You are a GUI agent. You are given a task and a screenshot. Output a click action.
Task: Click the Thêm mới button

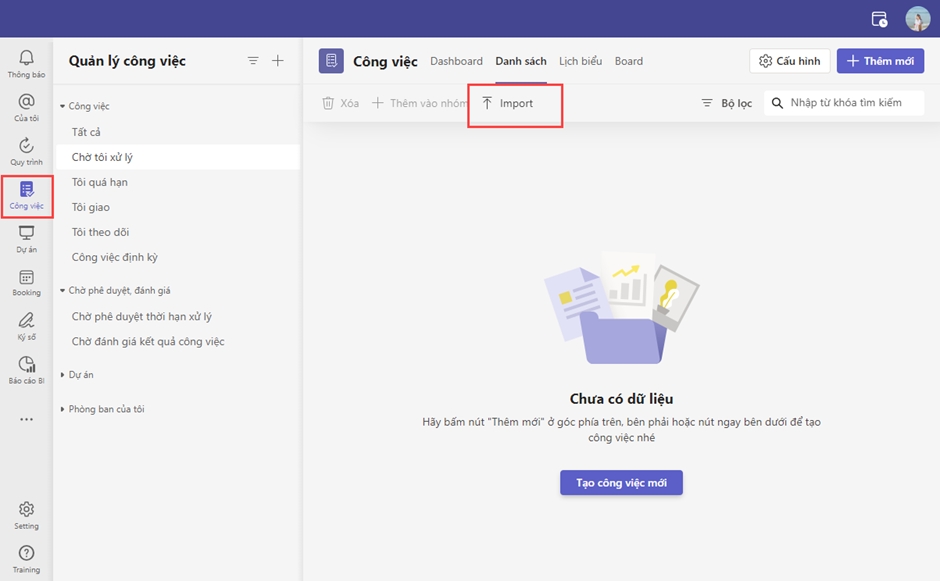(880, 61)
